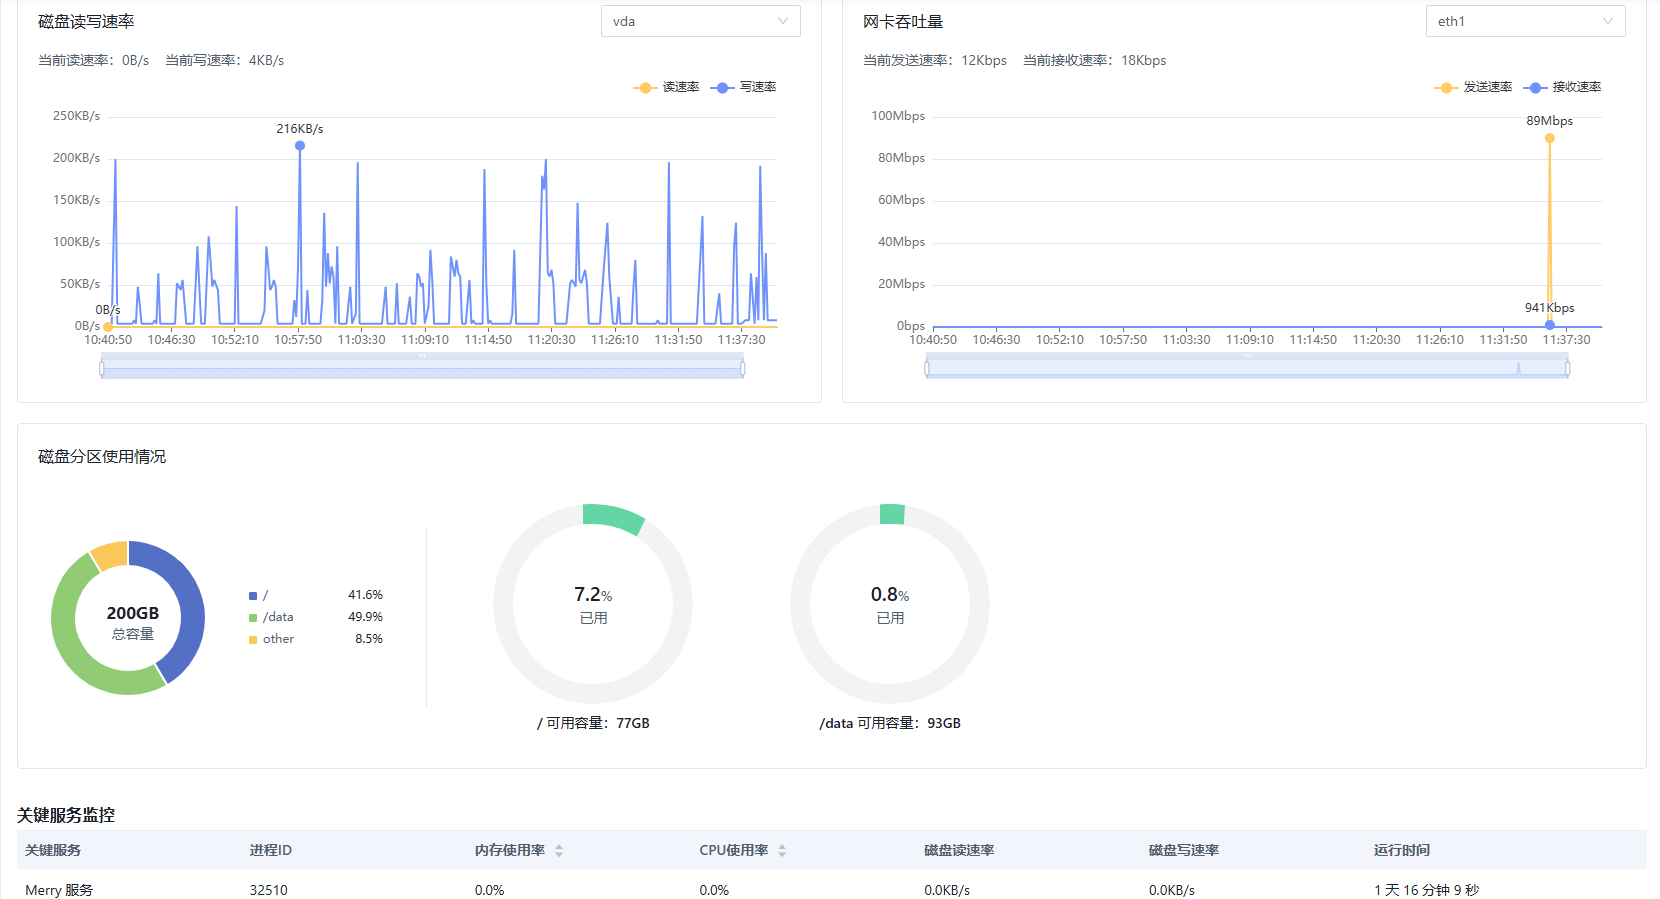
Task: Toggle the 发送速率 legend series
Action: click(x=1473, y=87)
